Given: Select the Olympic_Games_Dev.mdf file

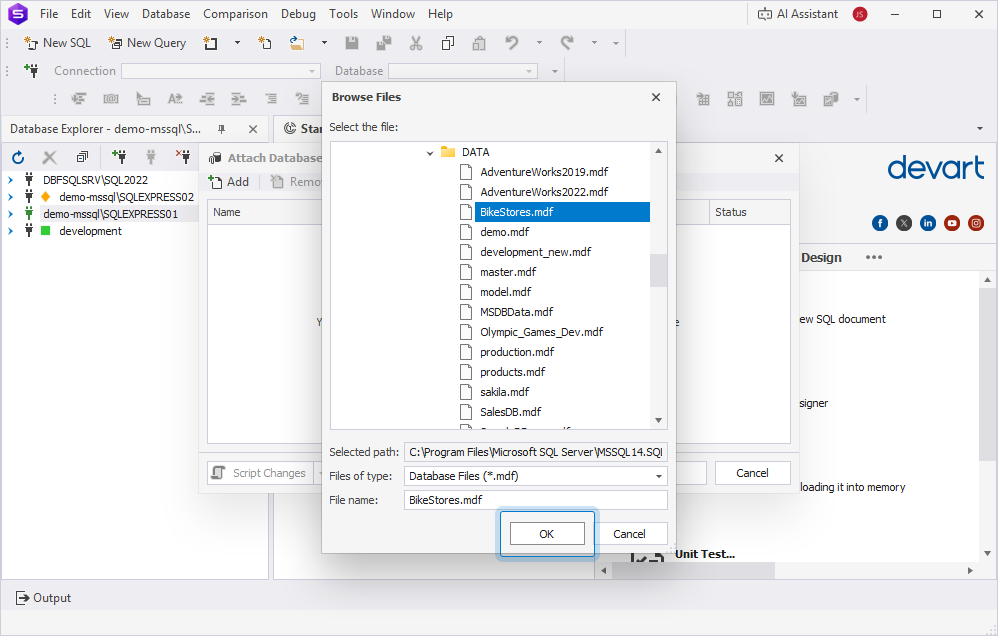Looking at the screenshot, I should [x=541, y=332].
